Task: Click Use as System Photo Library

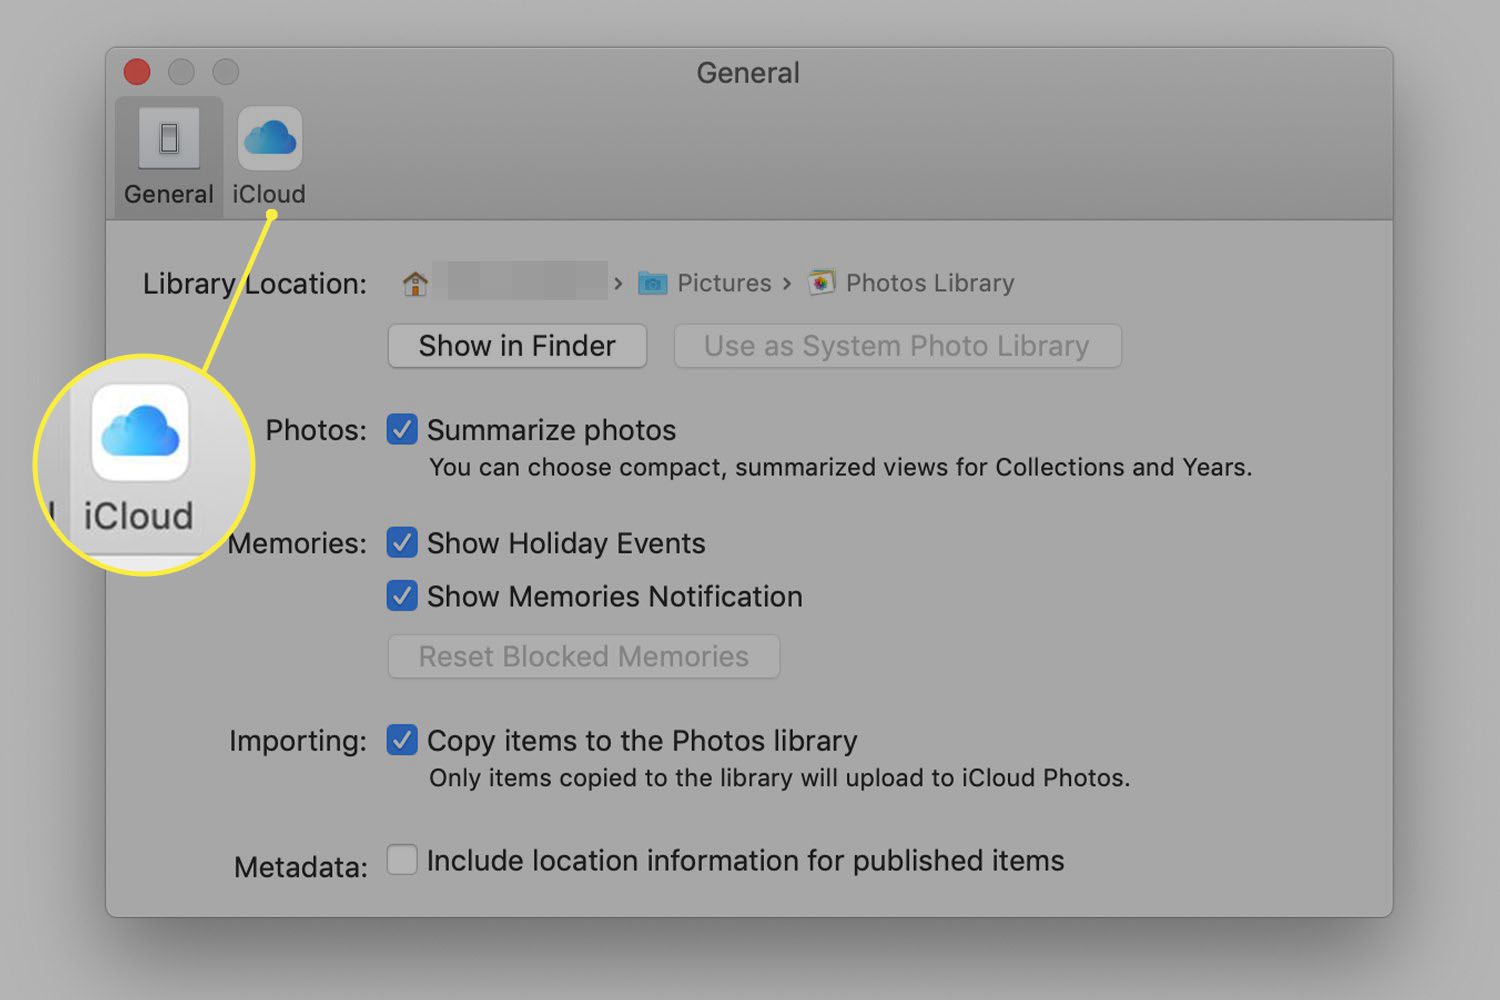Action: point(897,346)
